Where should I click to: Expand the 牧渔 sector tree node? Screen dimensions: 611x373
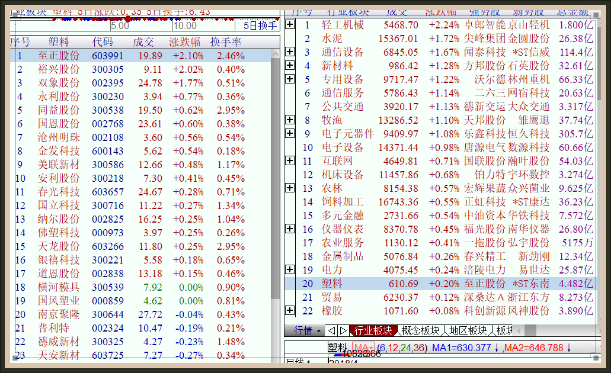tap(290, 120)
